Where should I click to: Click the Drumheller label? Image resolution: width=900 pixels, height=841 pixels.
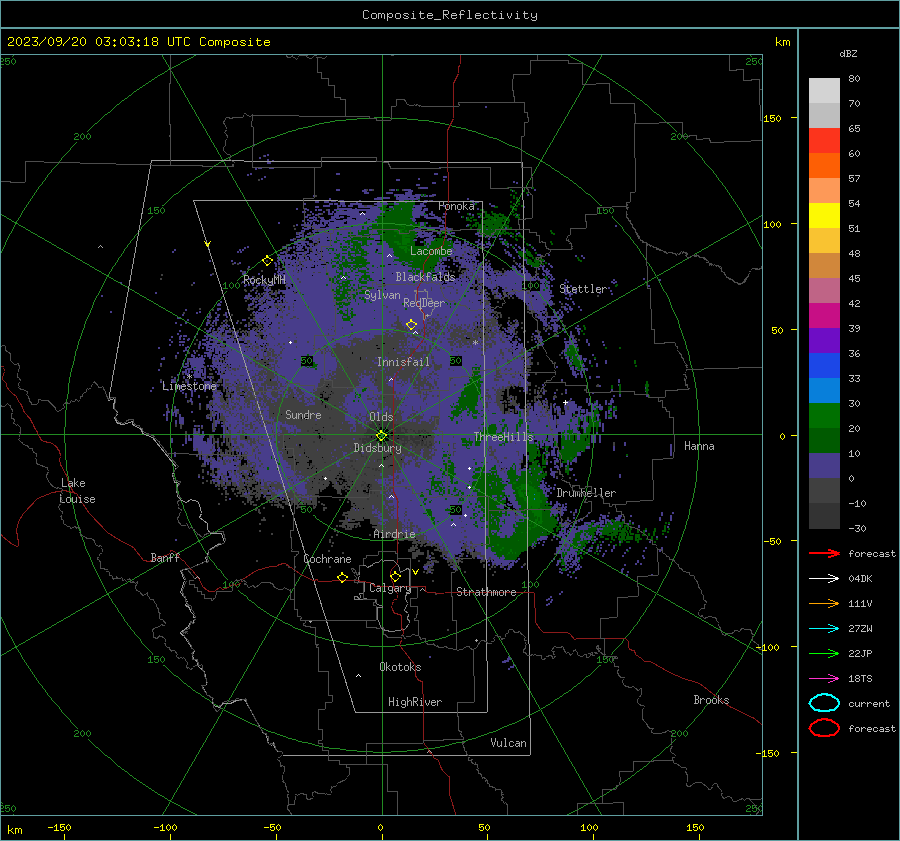tap(586, 493)
